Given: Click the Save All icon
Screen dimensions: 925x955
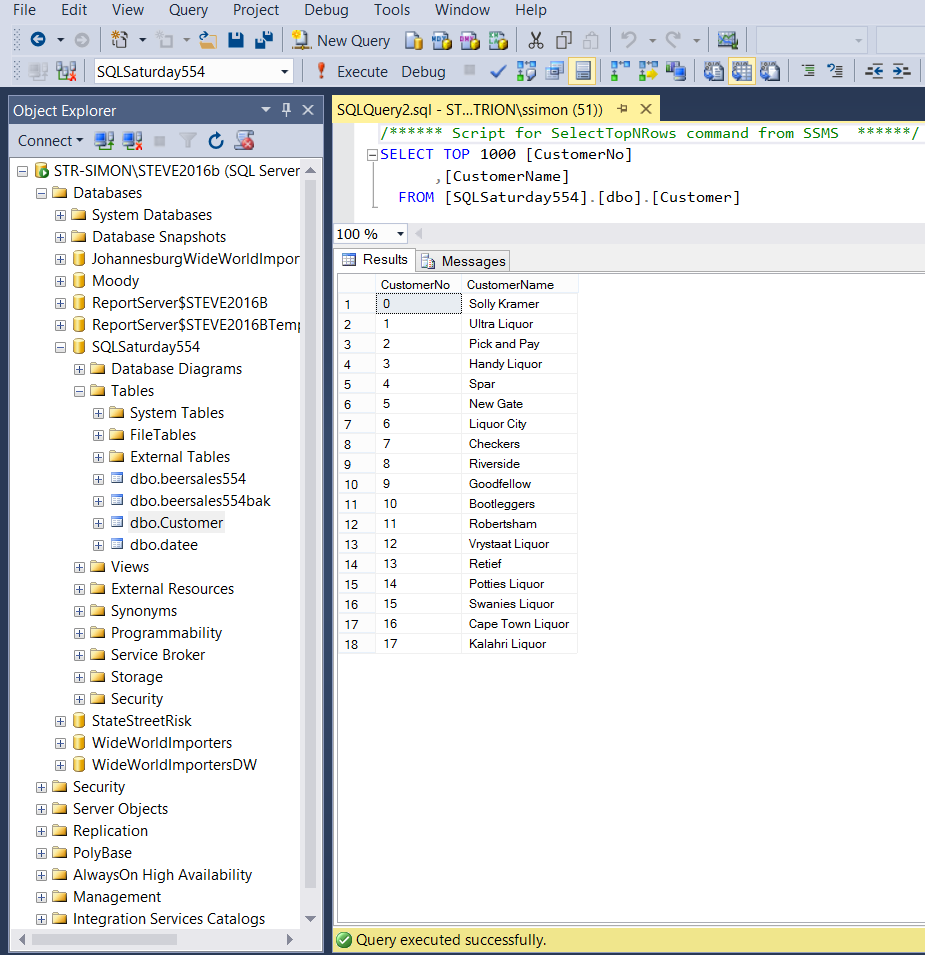Looking at the screenshot, I should tap(264, 40).
